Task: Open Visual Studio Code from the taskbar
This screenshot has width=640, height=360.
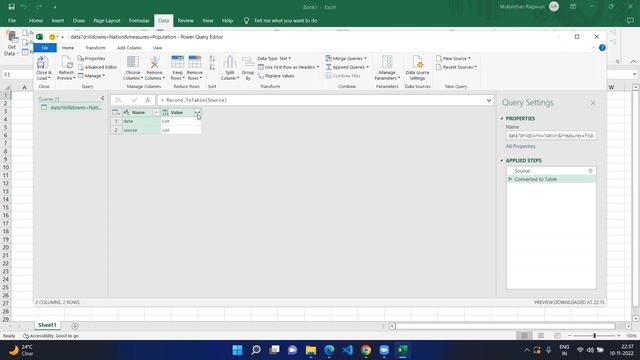Action: [347, 350]
